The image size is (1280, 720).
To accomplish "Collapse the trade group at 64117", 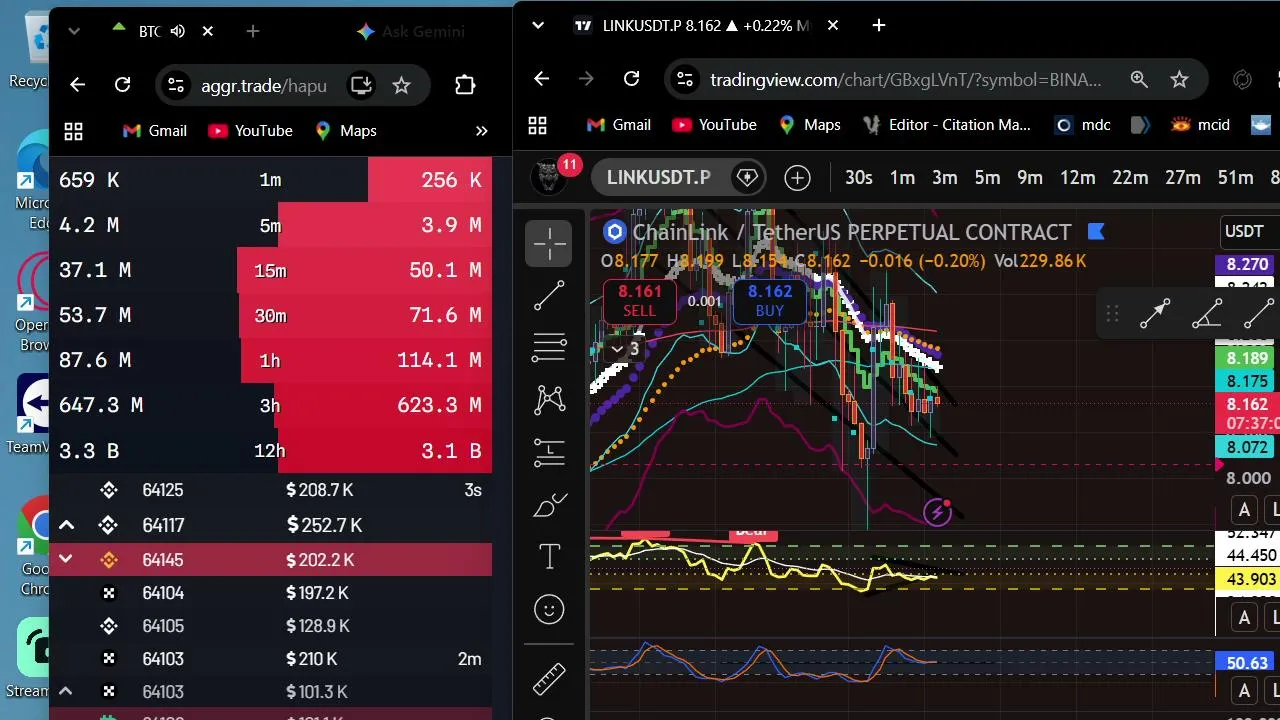I will [x=66, y=525].
